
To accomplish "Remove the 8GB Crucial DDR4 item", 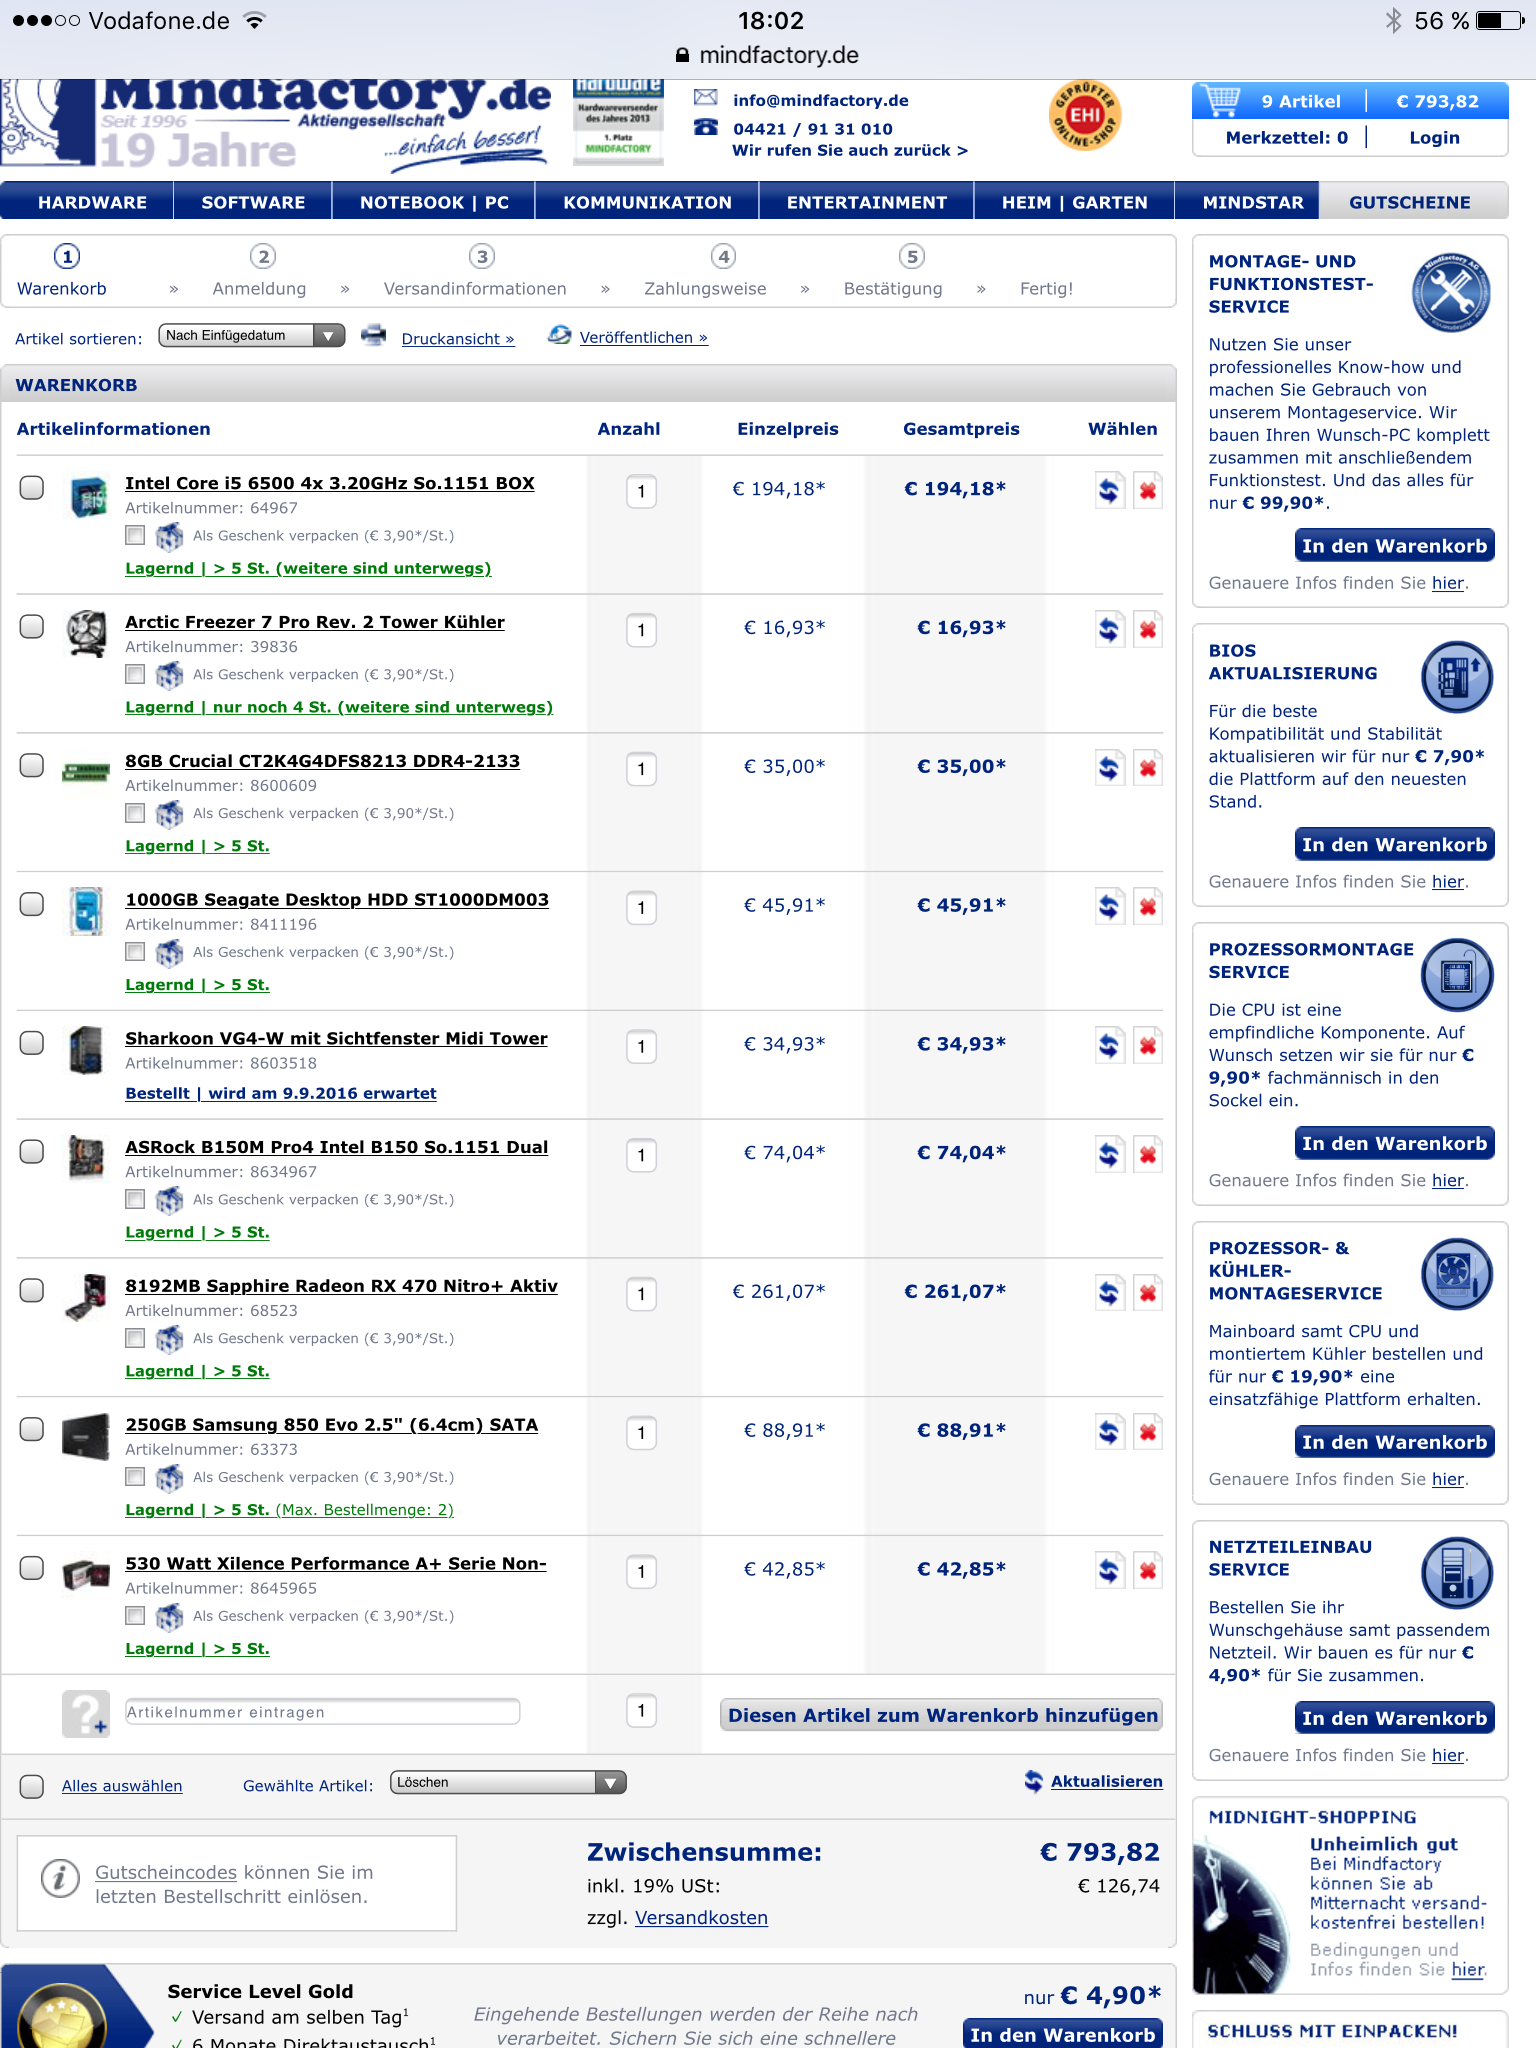I will pyautogui.click(x=1147, y=769).
